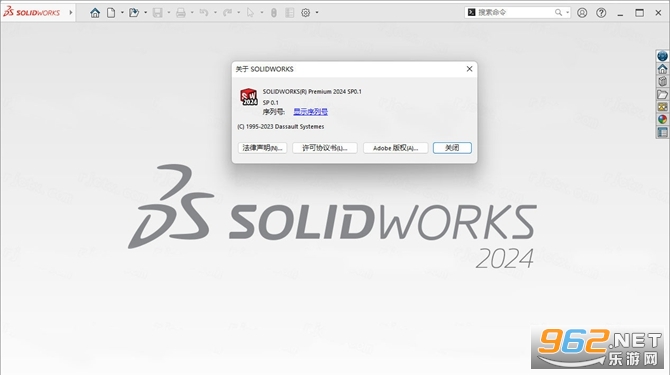Screen dimensions: 670x375
Task: Open File Properties list icon in toolbar
Action: [x=290, y=13]
